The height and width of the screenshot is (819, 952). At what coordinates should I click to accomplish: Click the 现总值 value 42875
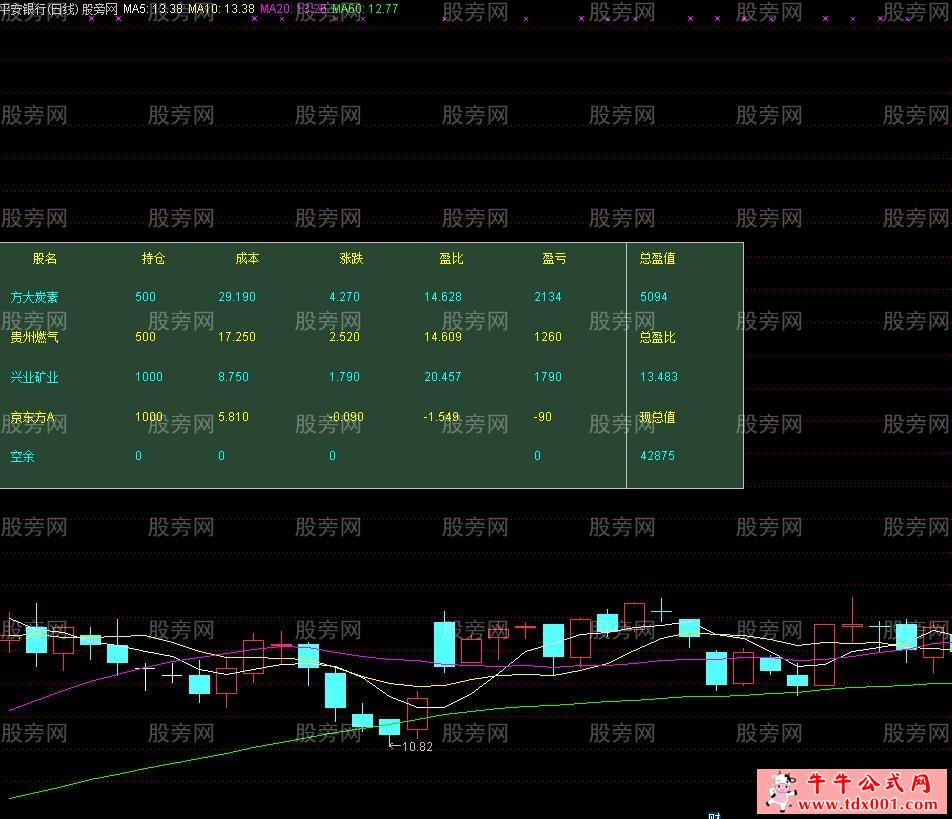[656, 456]
